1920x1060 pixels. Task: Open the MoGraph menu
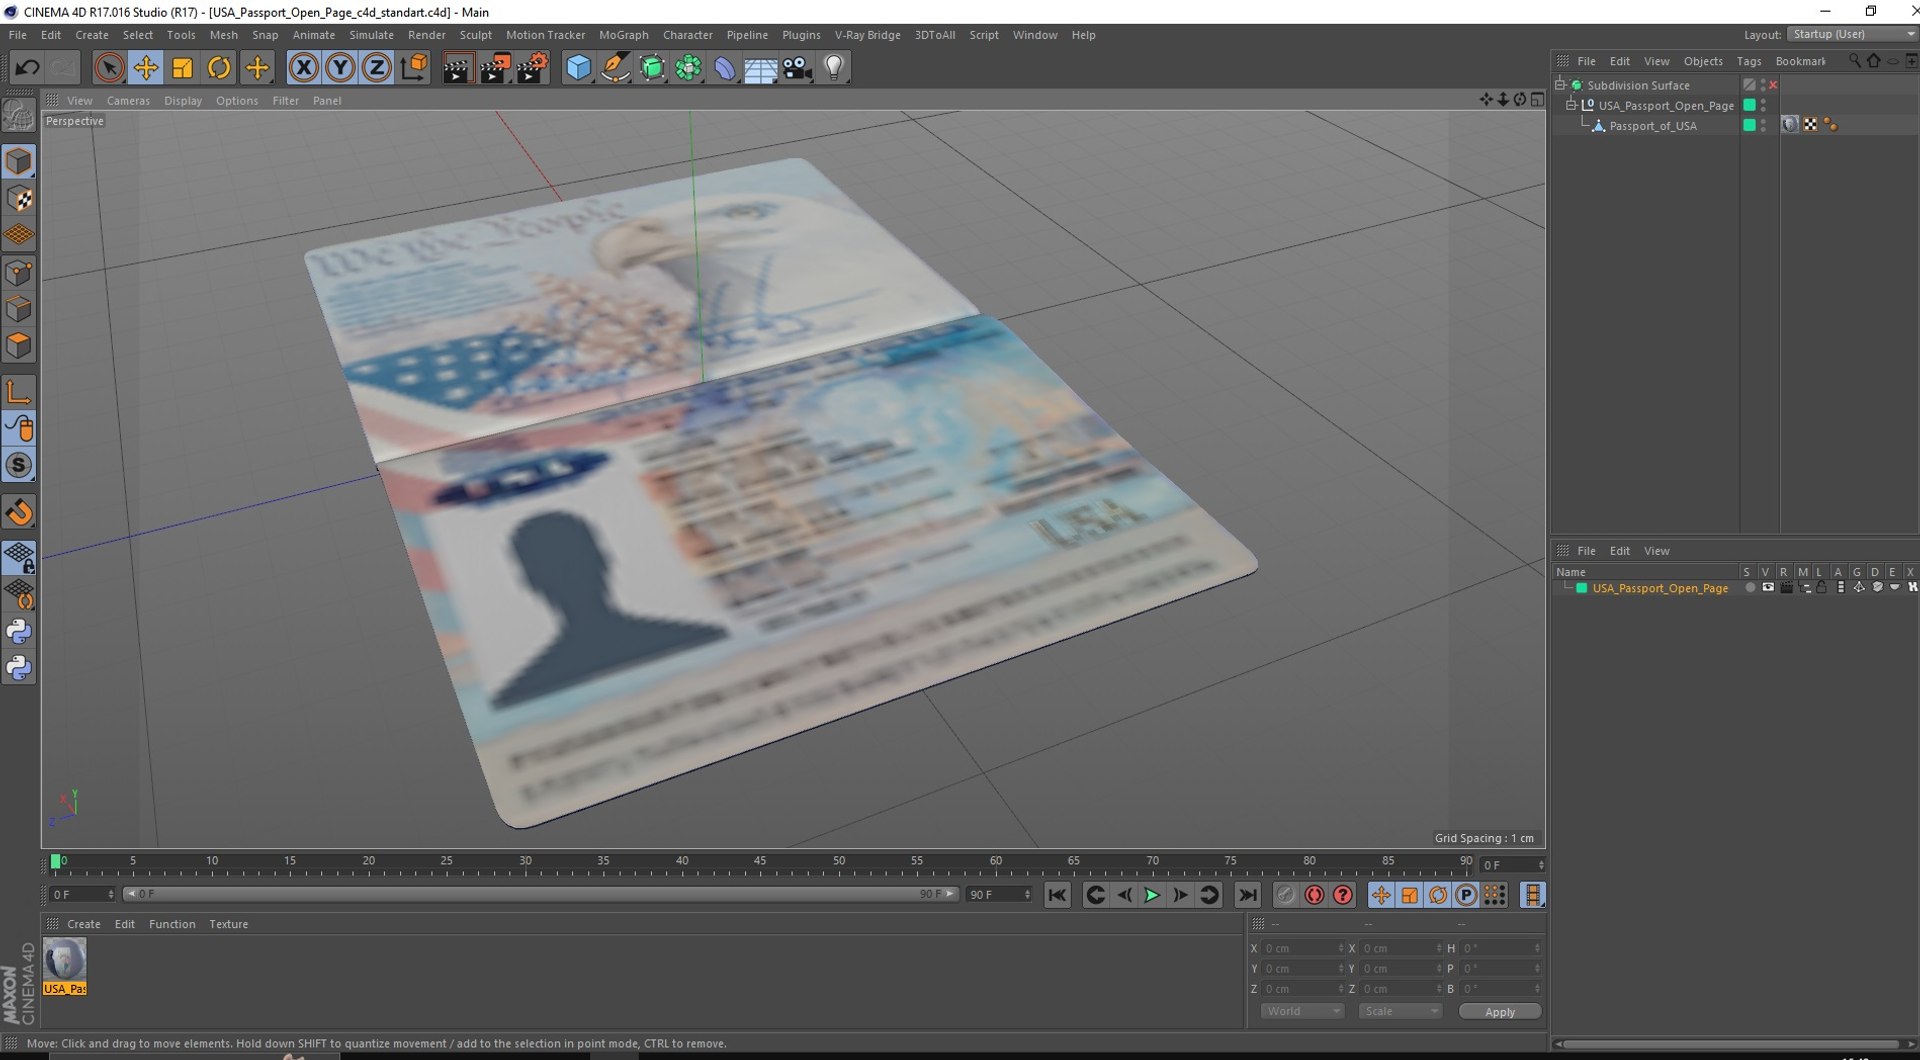(x=623, y=35)
